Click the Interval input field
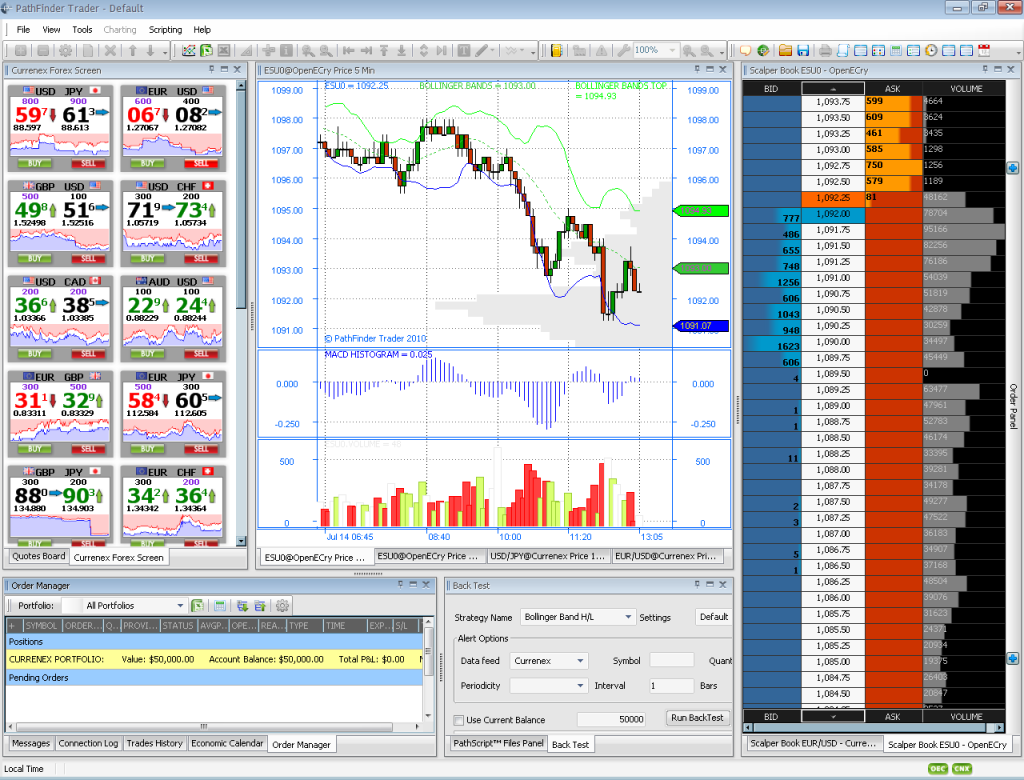Viewport: 1024px width, 780px height. (669, 686)
